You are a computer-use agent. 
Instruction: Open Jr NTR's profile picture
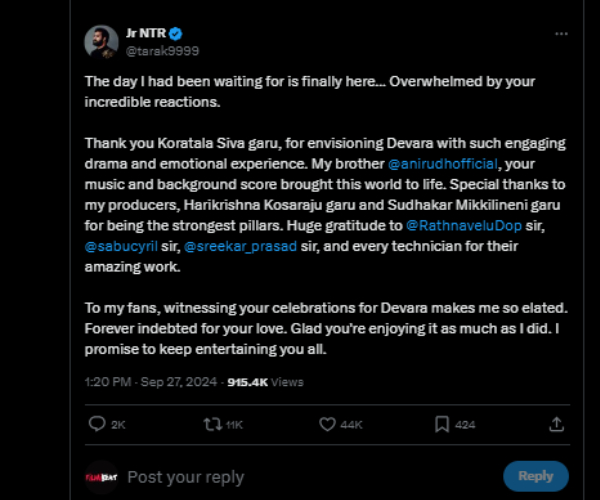[103, 42]
